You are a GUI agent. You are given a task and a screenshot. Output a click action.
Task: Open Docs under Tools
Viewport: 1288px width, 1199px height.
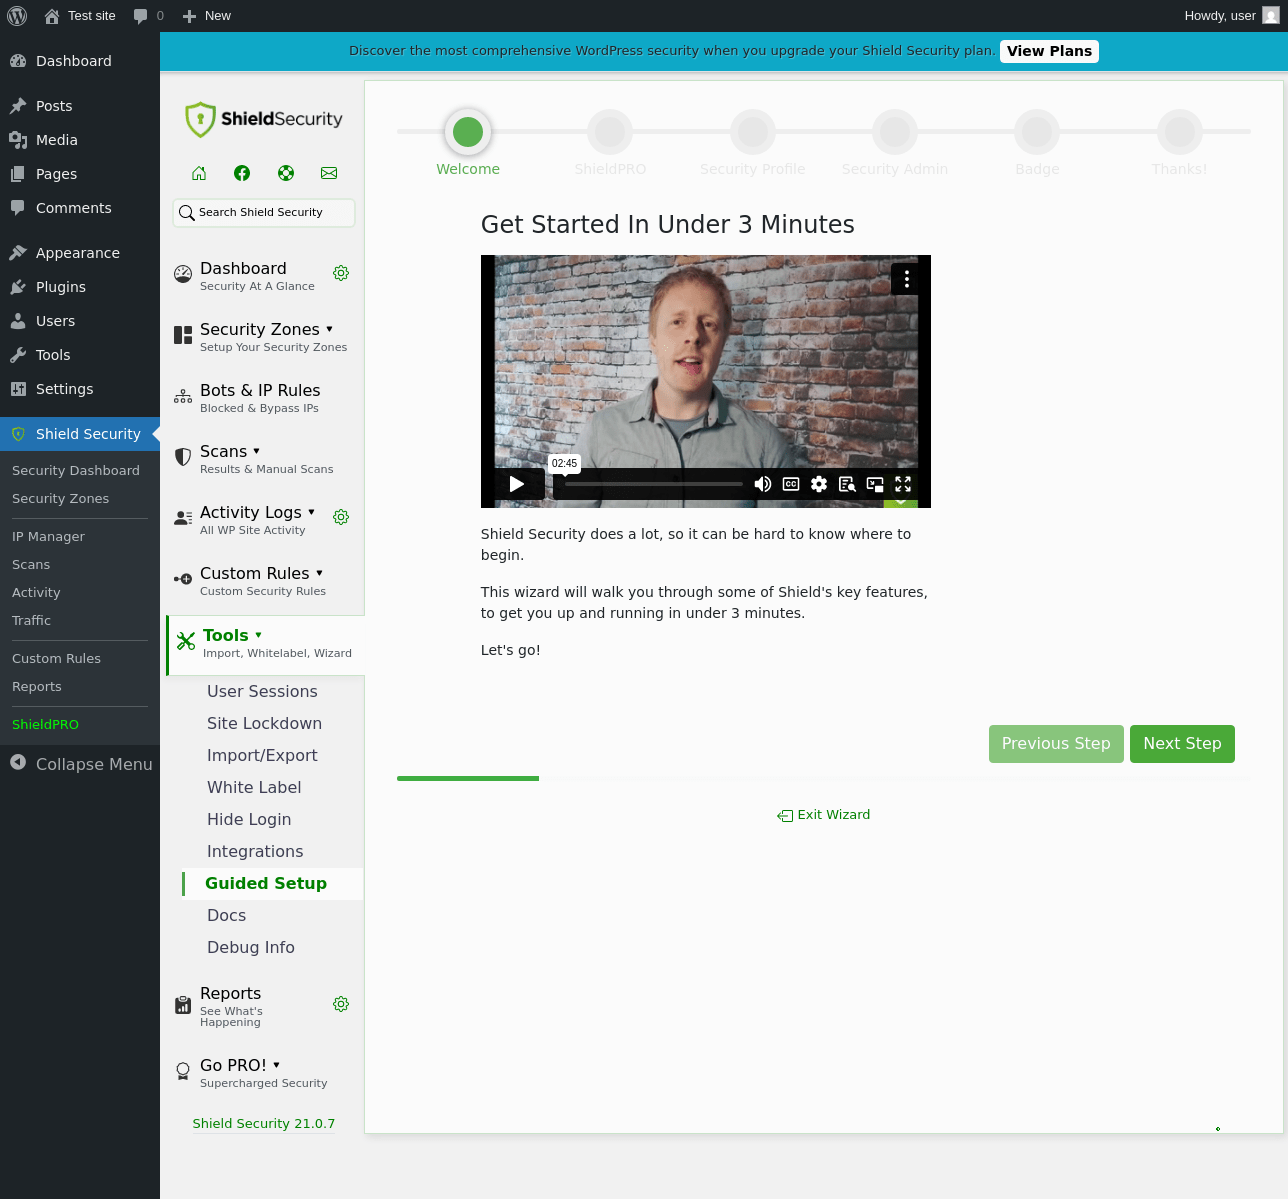[226, 915]
